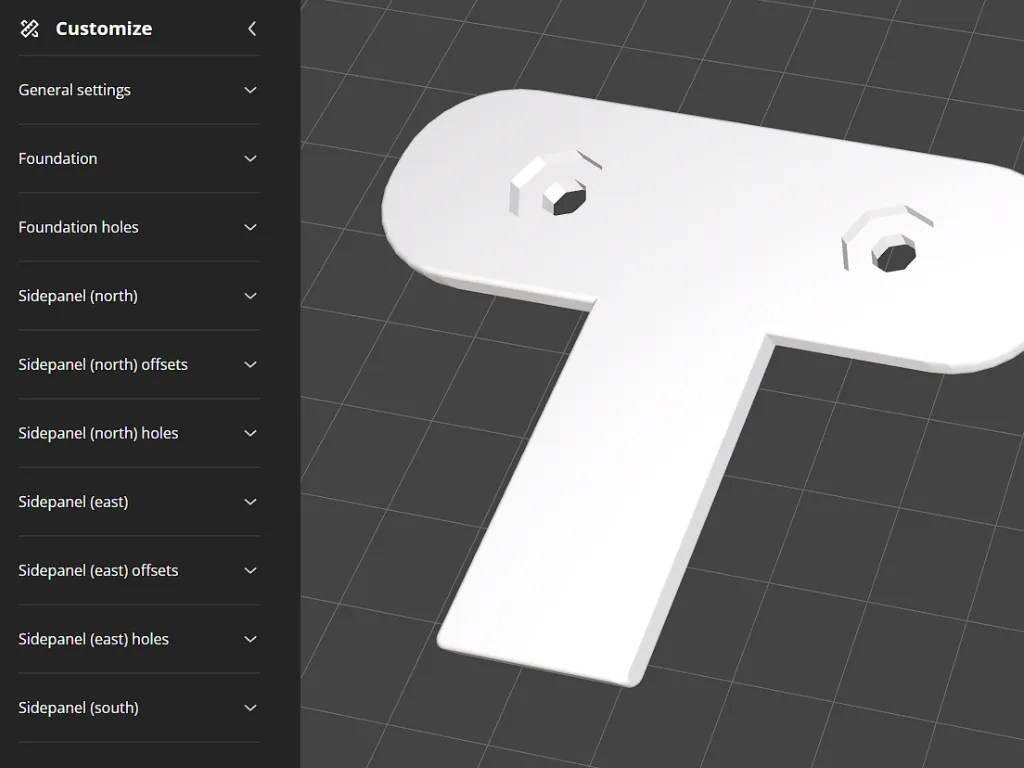Expand the Foundation section chevron
The width and height of the screenshot is (1024, 768).
(250, 159)
